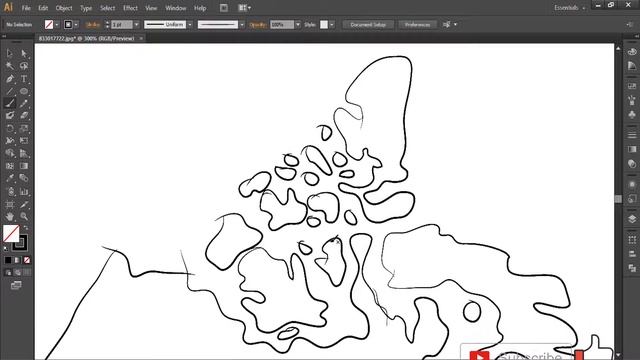The width and height of the screenshot is (640, 360).
Task: Select the Magic Wand tool
Action: 9,66
